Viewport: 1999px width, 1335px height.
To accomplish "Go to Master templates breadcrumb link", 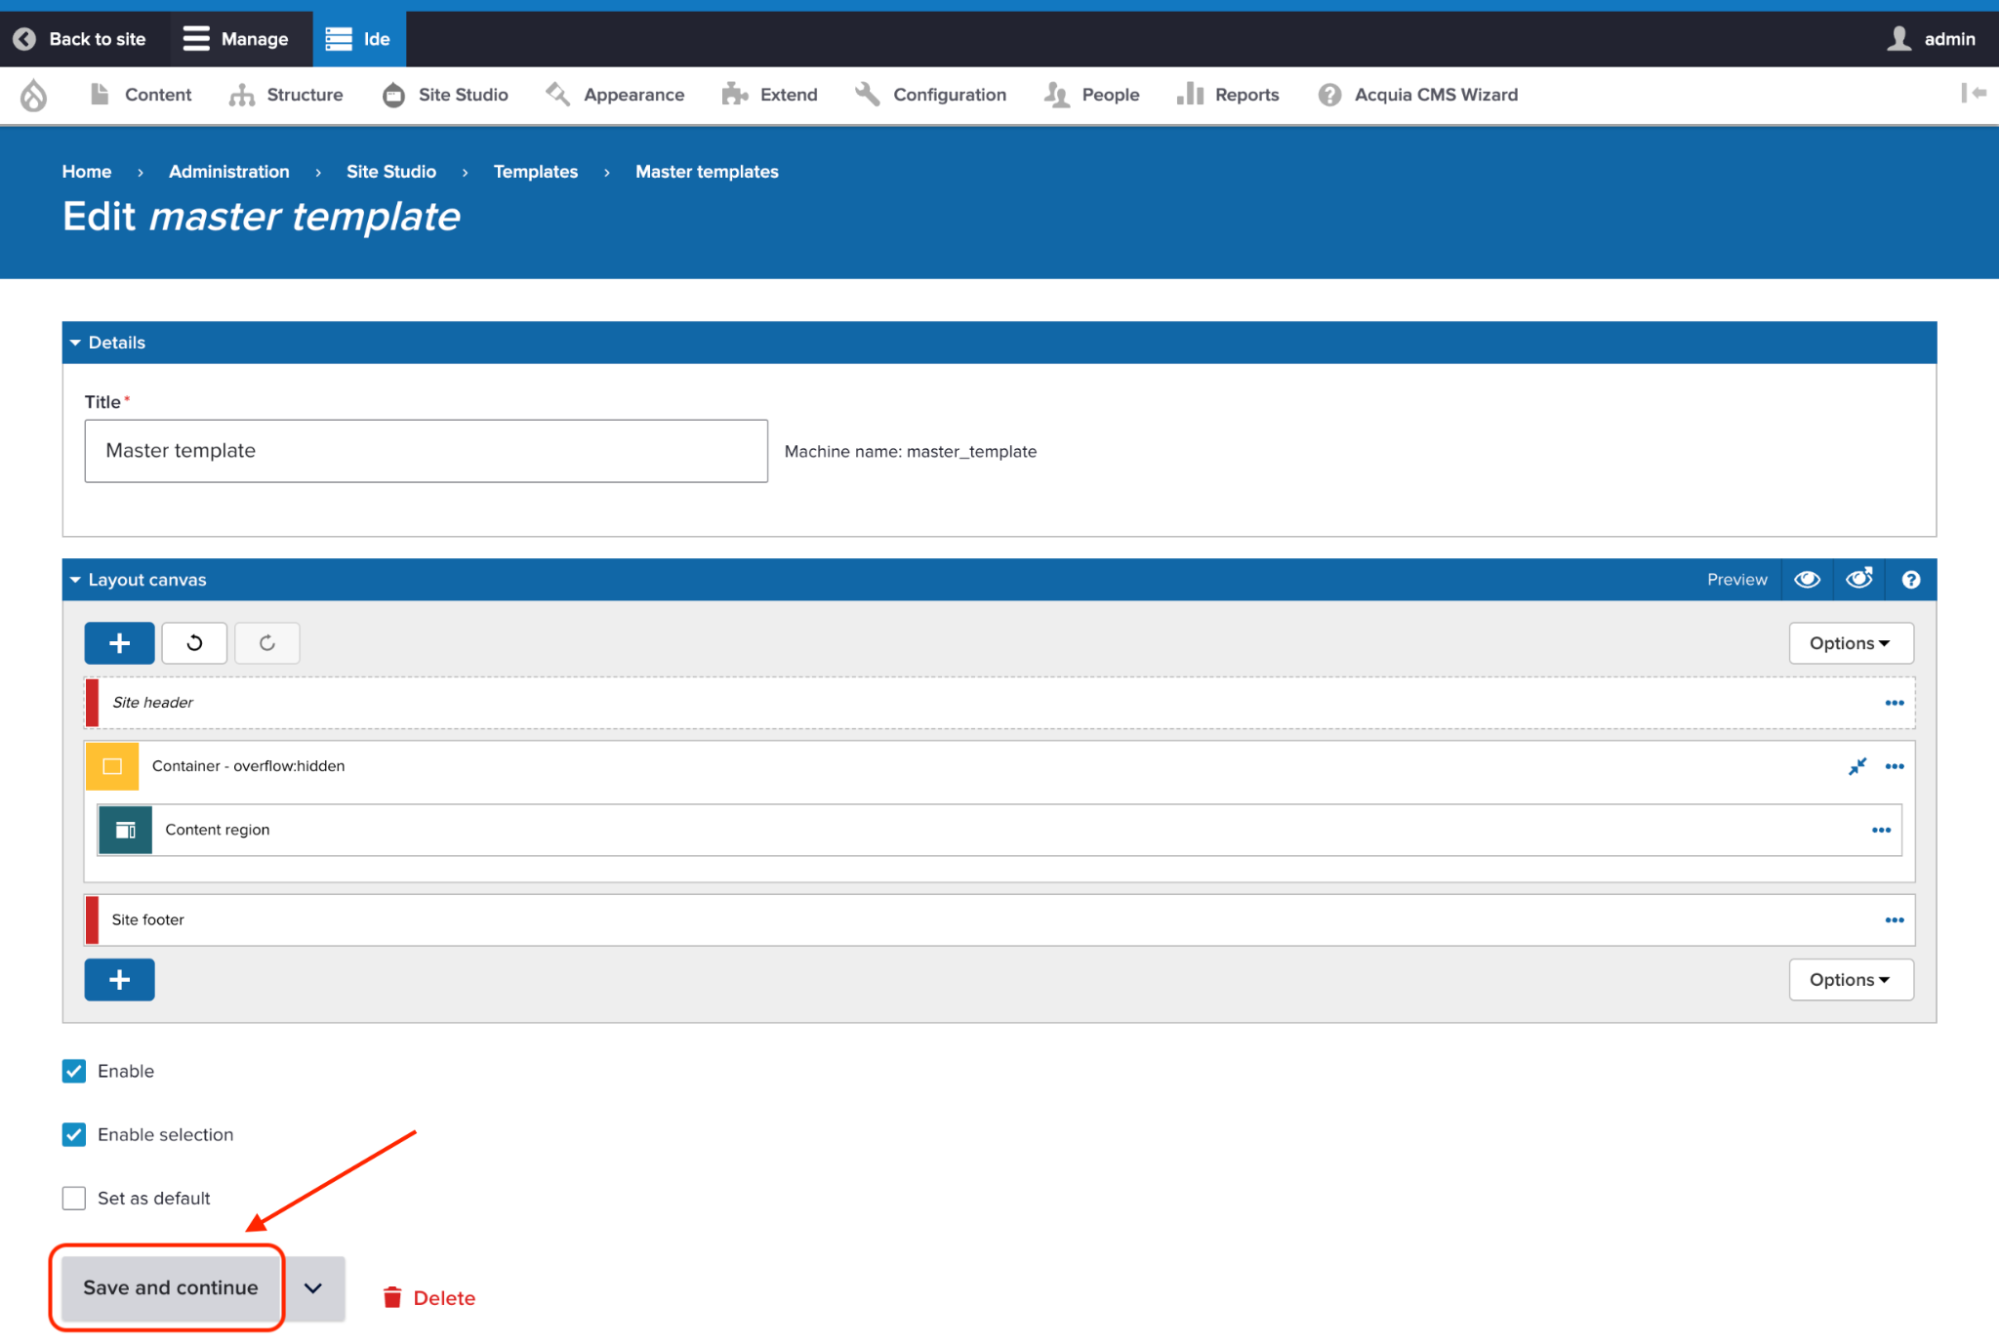I will pos(707,172).
